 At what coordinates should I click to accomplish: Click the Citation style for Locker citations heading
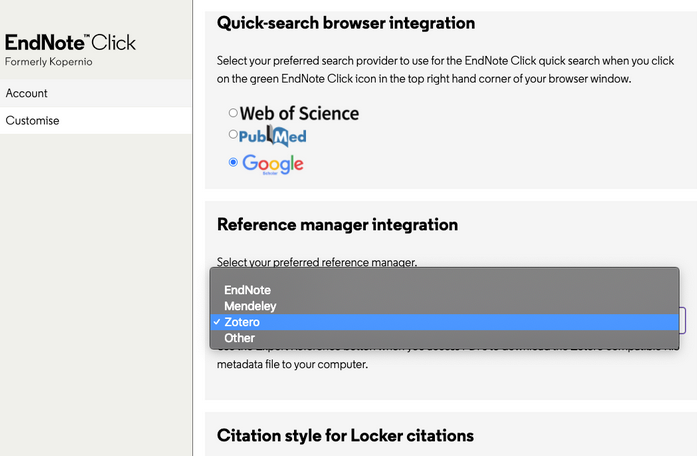click(x=345, y=435)
